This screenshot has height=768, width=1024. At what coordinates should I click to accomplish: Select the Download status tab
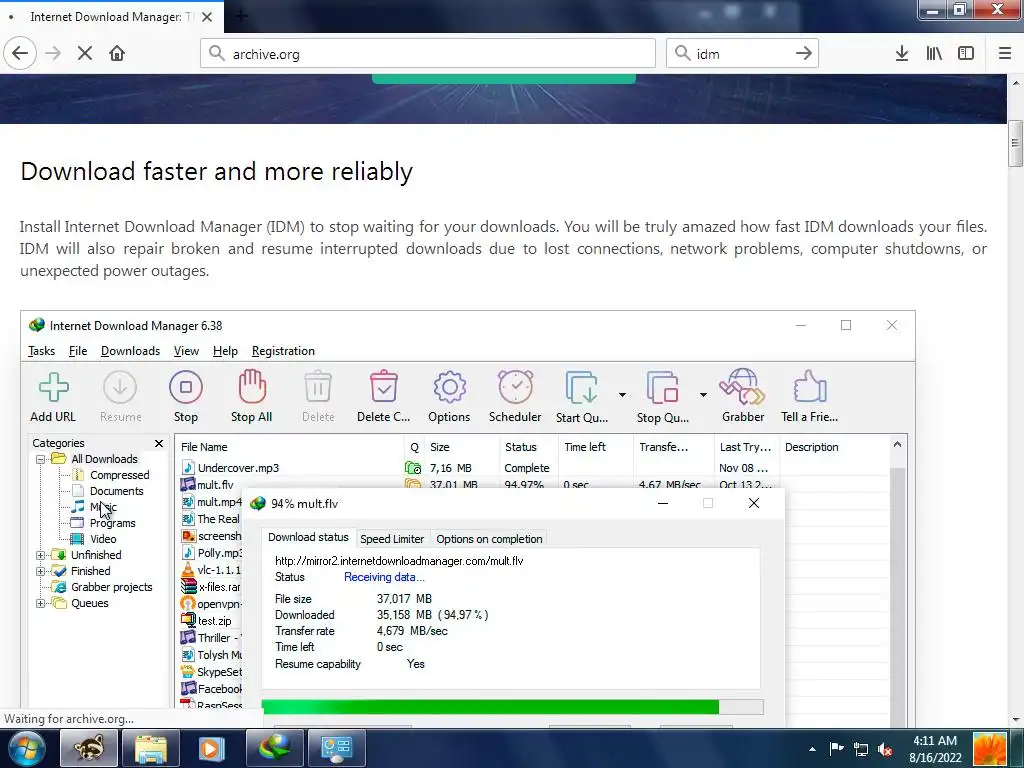308,537
